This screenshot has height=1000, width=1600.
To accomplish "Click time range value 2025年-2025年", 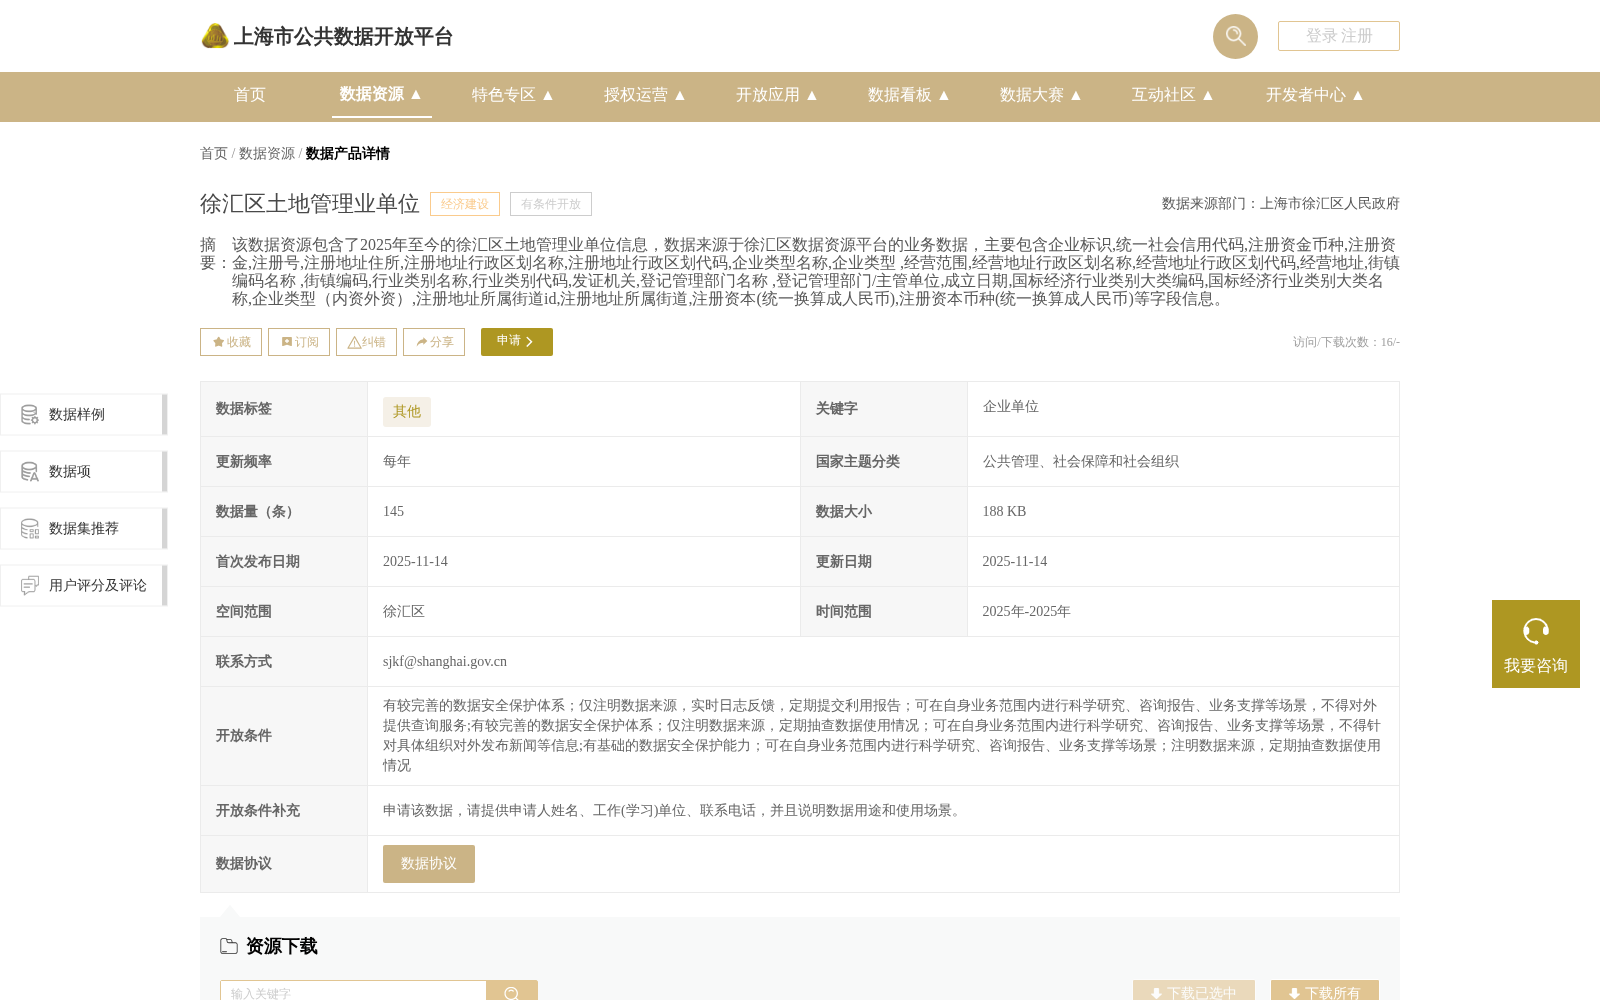I will [x=1027, y=612].
